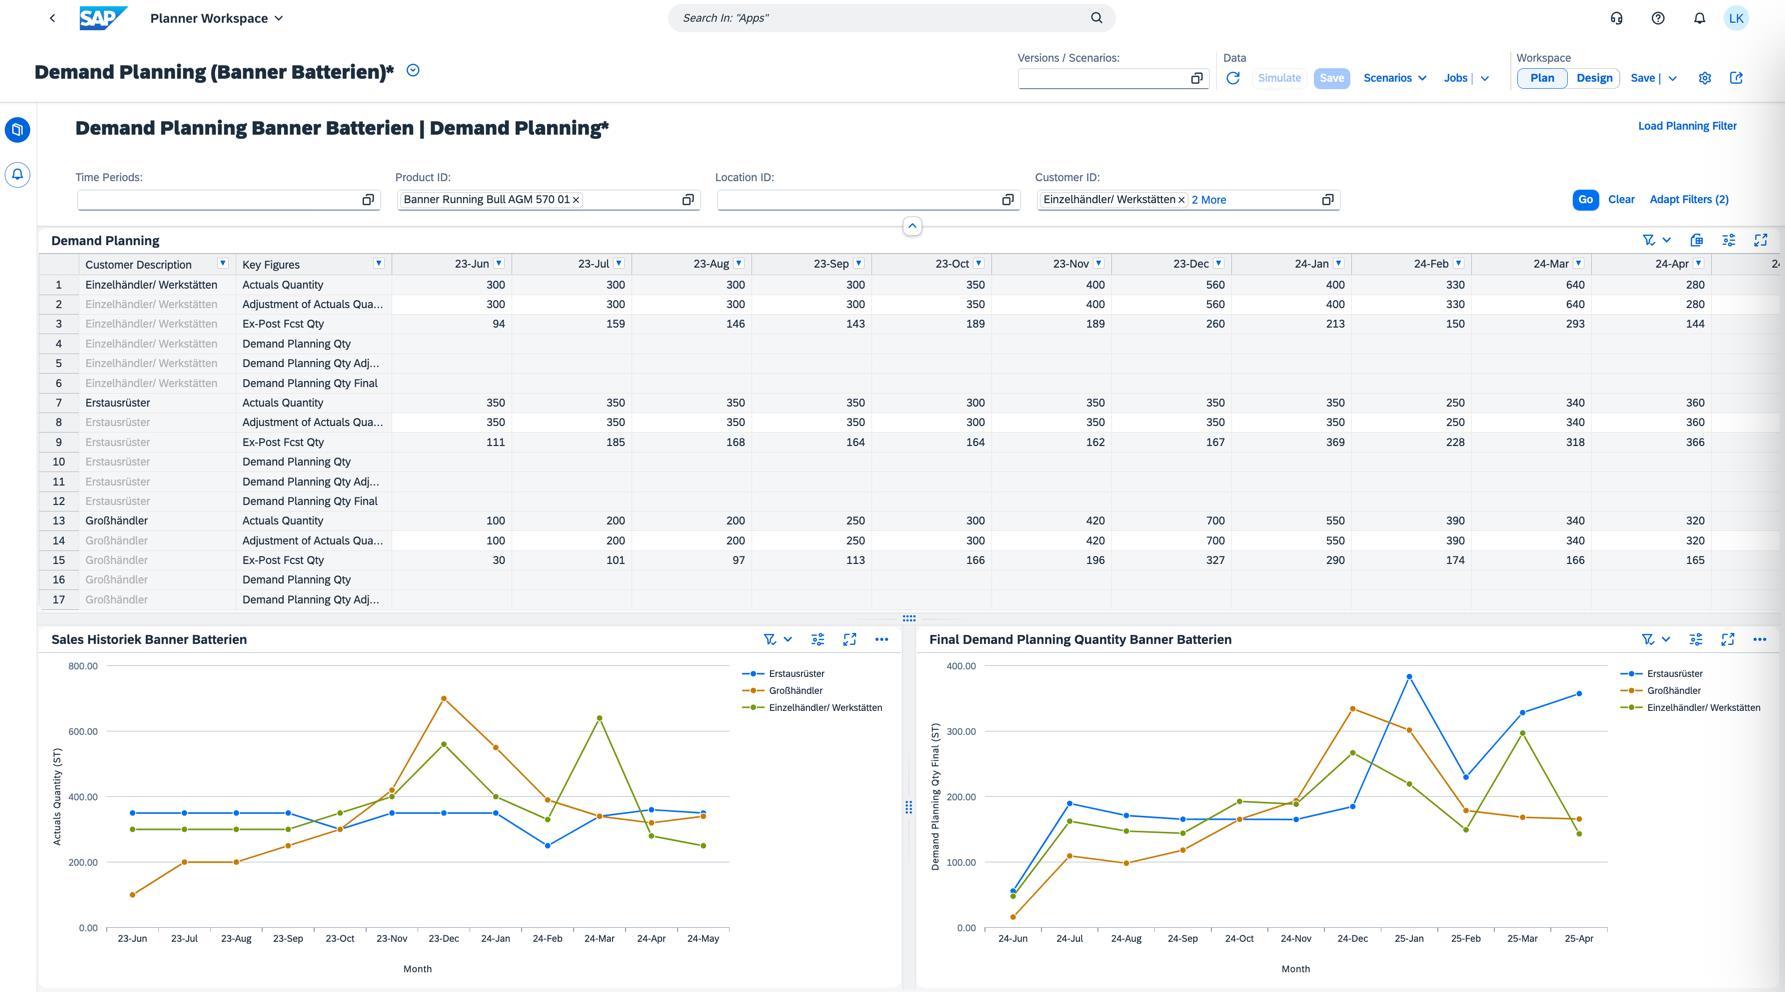1785x992 pixels.
Task: Click the search magnifier icon
Action: pyautogui.click(x=1096, y=18)
